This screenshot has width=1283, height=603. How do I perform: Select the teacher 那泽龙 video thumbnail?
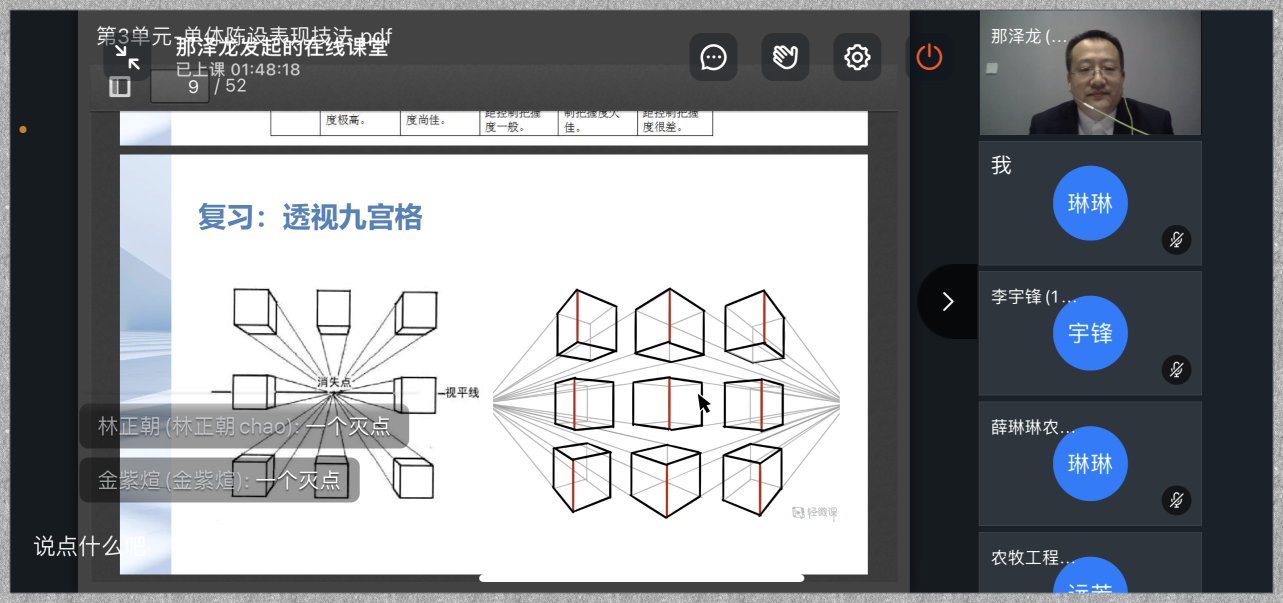click(x=1090, y=74)
